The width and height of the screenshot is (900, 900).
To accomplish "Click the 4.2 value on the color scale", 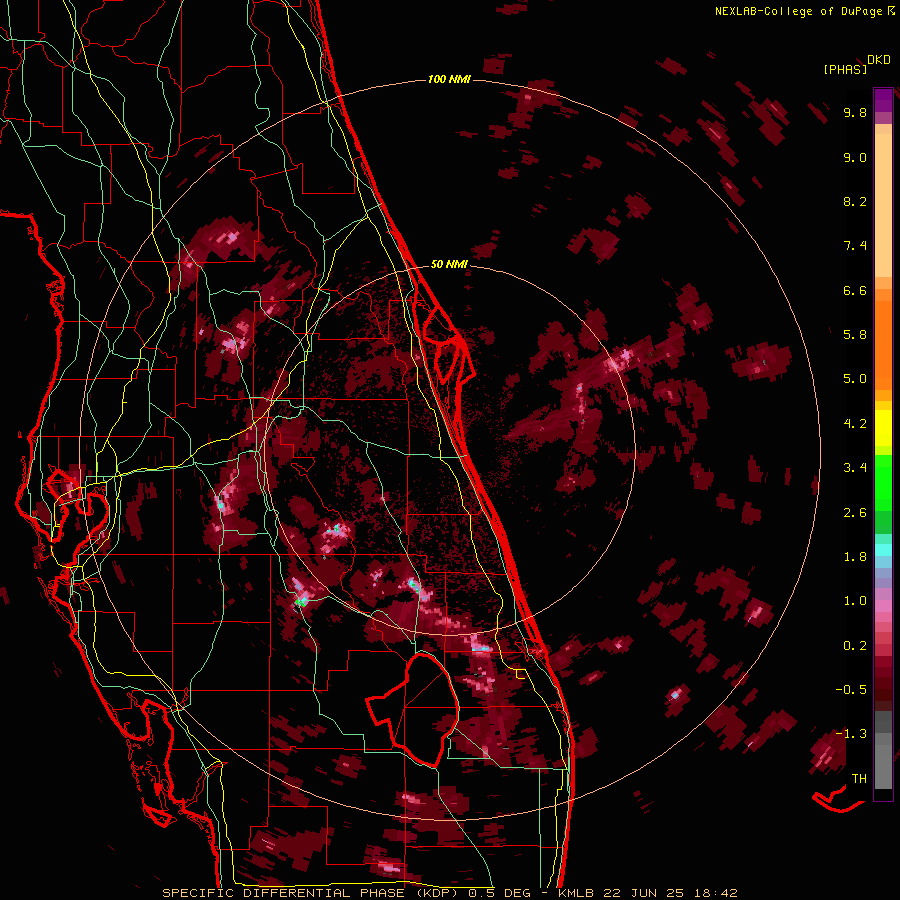I will (x=855, y=424).
